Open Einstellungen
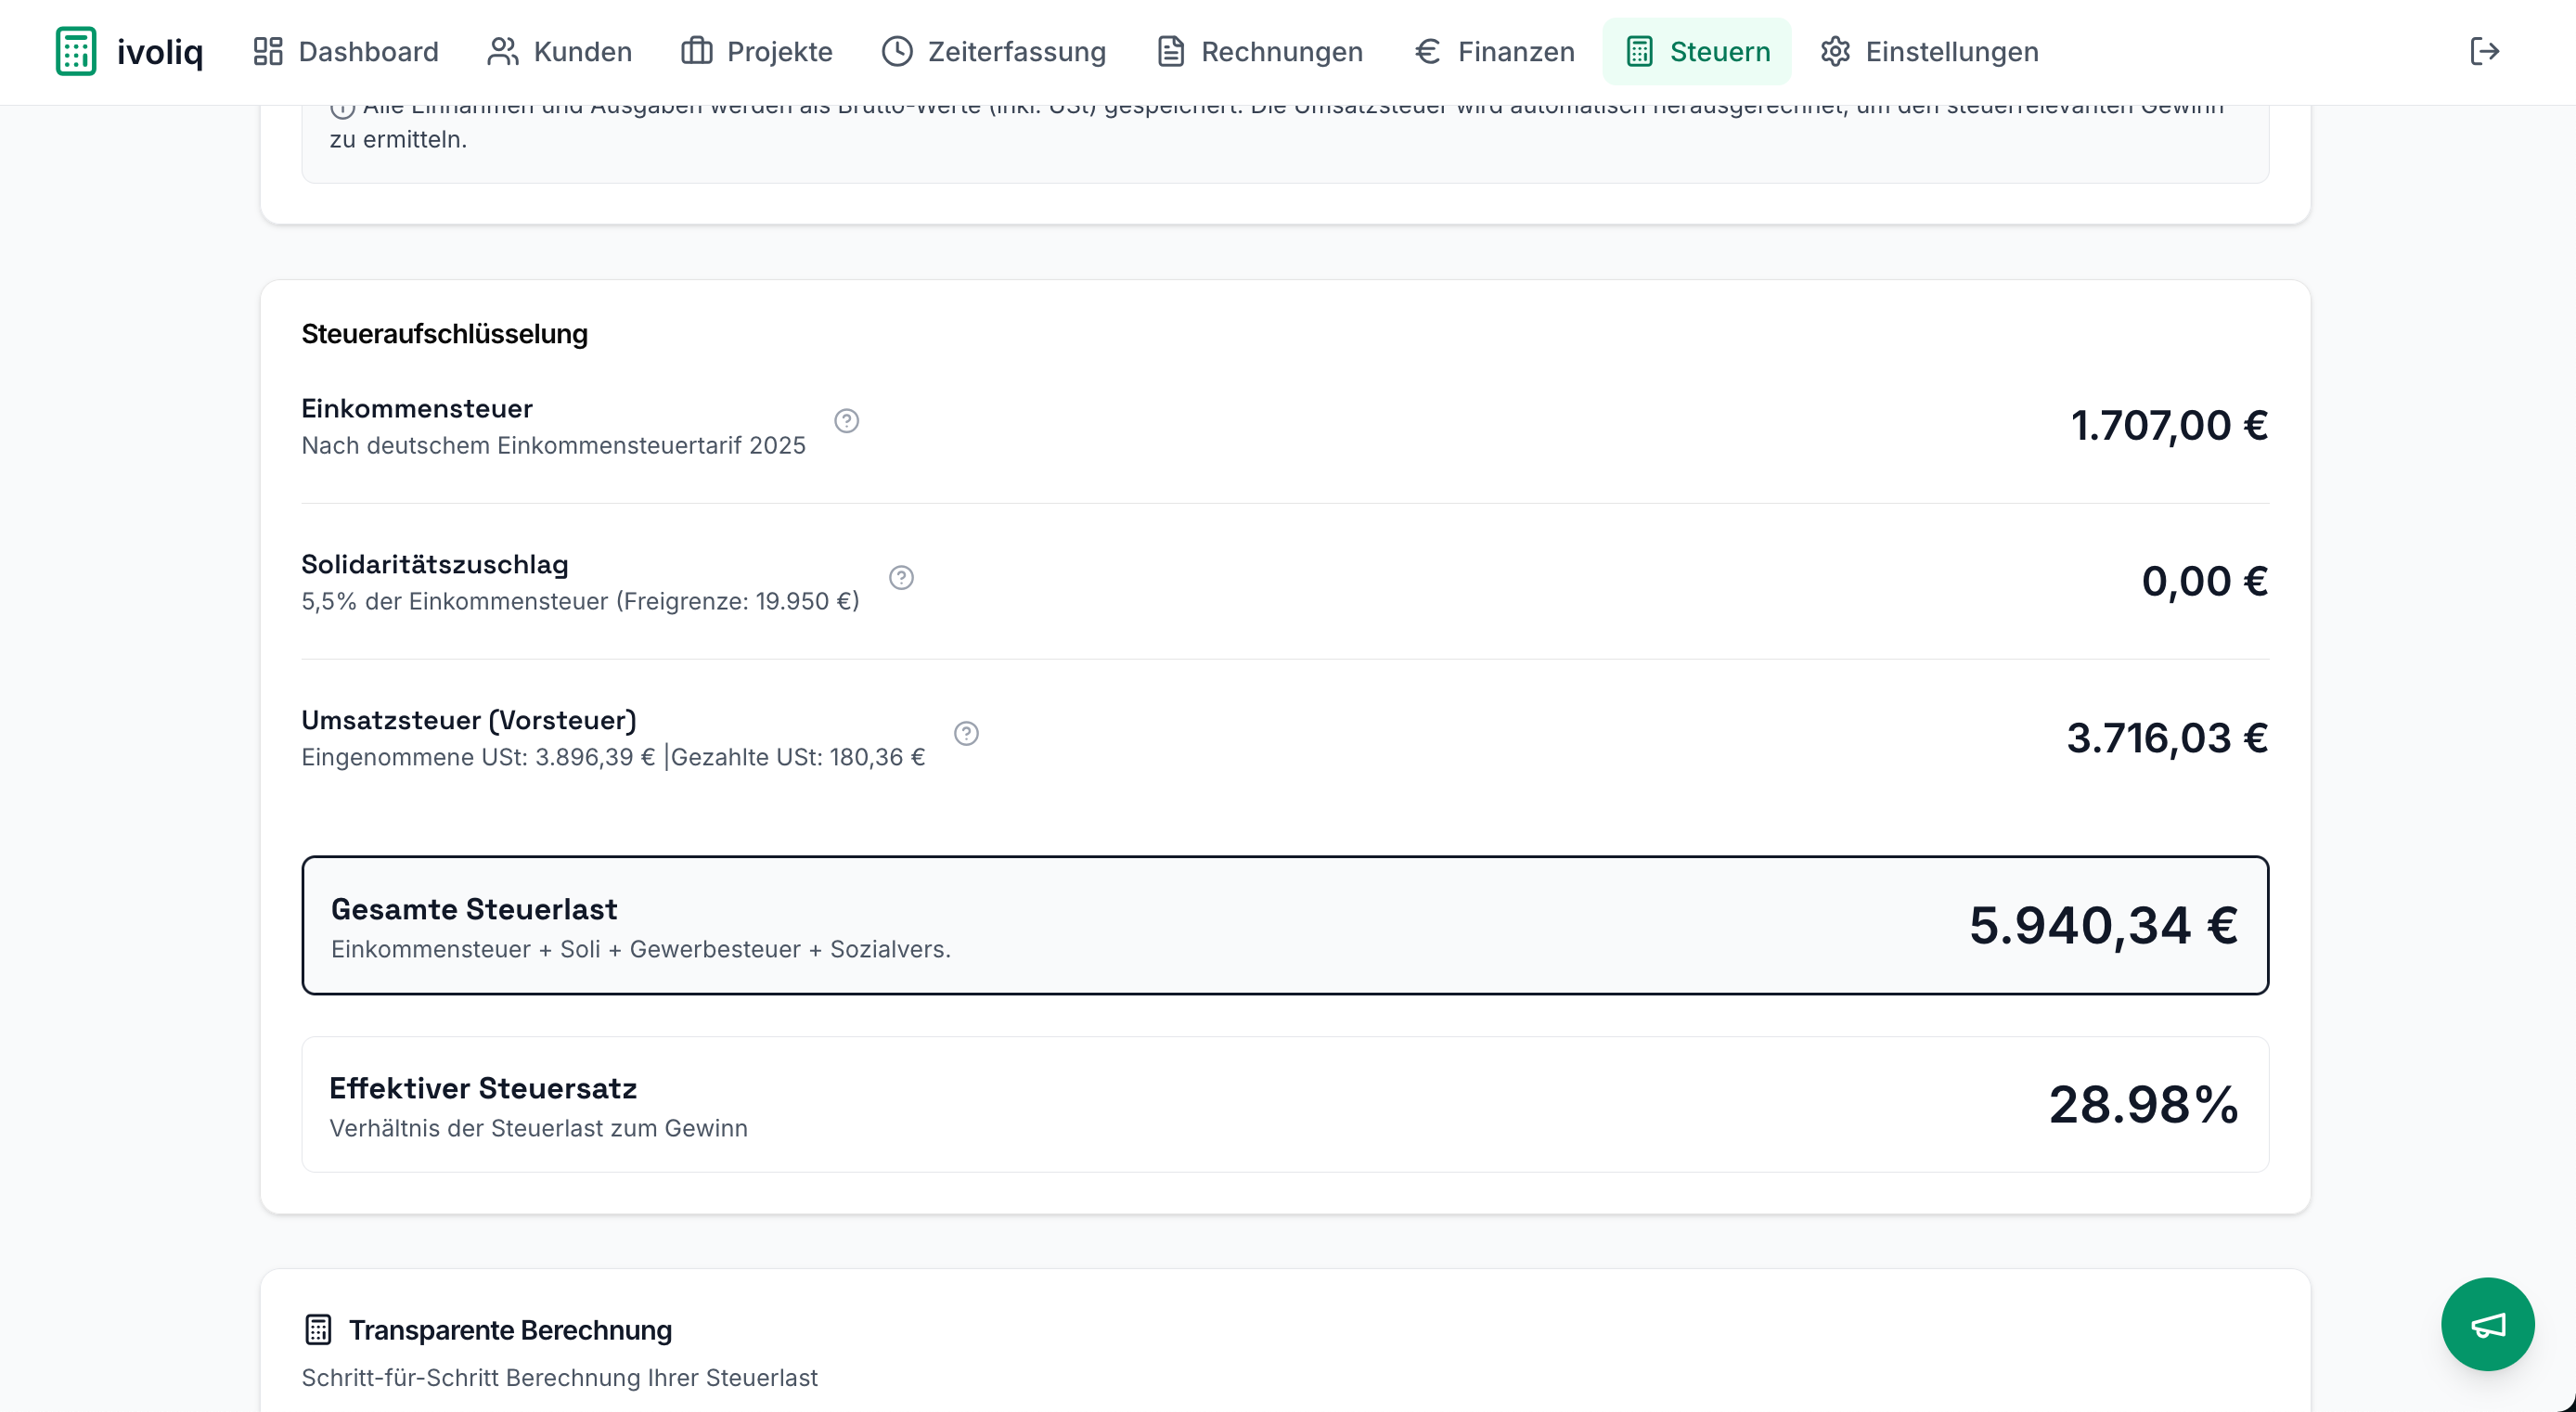 pyautogui.click(x=1929, y=51)
